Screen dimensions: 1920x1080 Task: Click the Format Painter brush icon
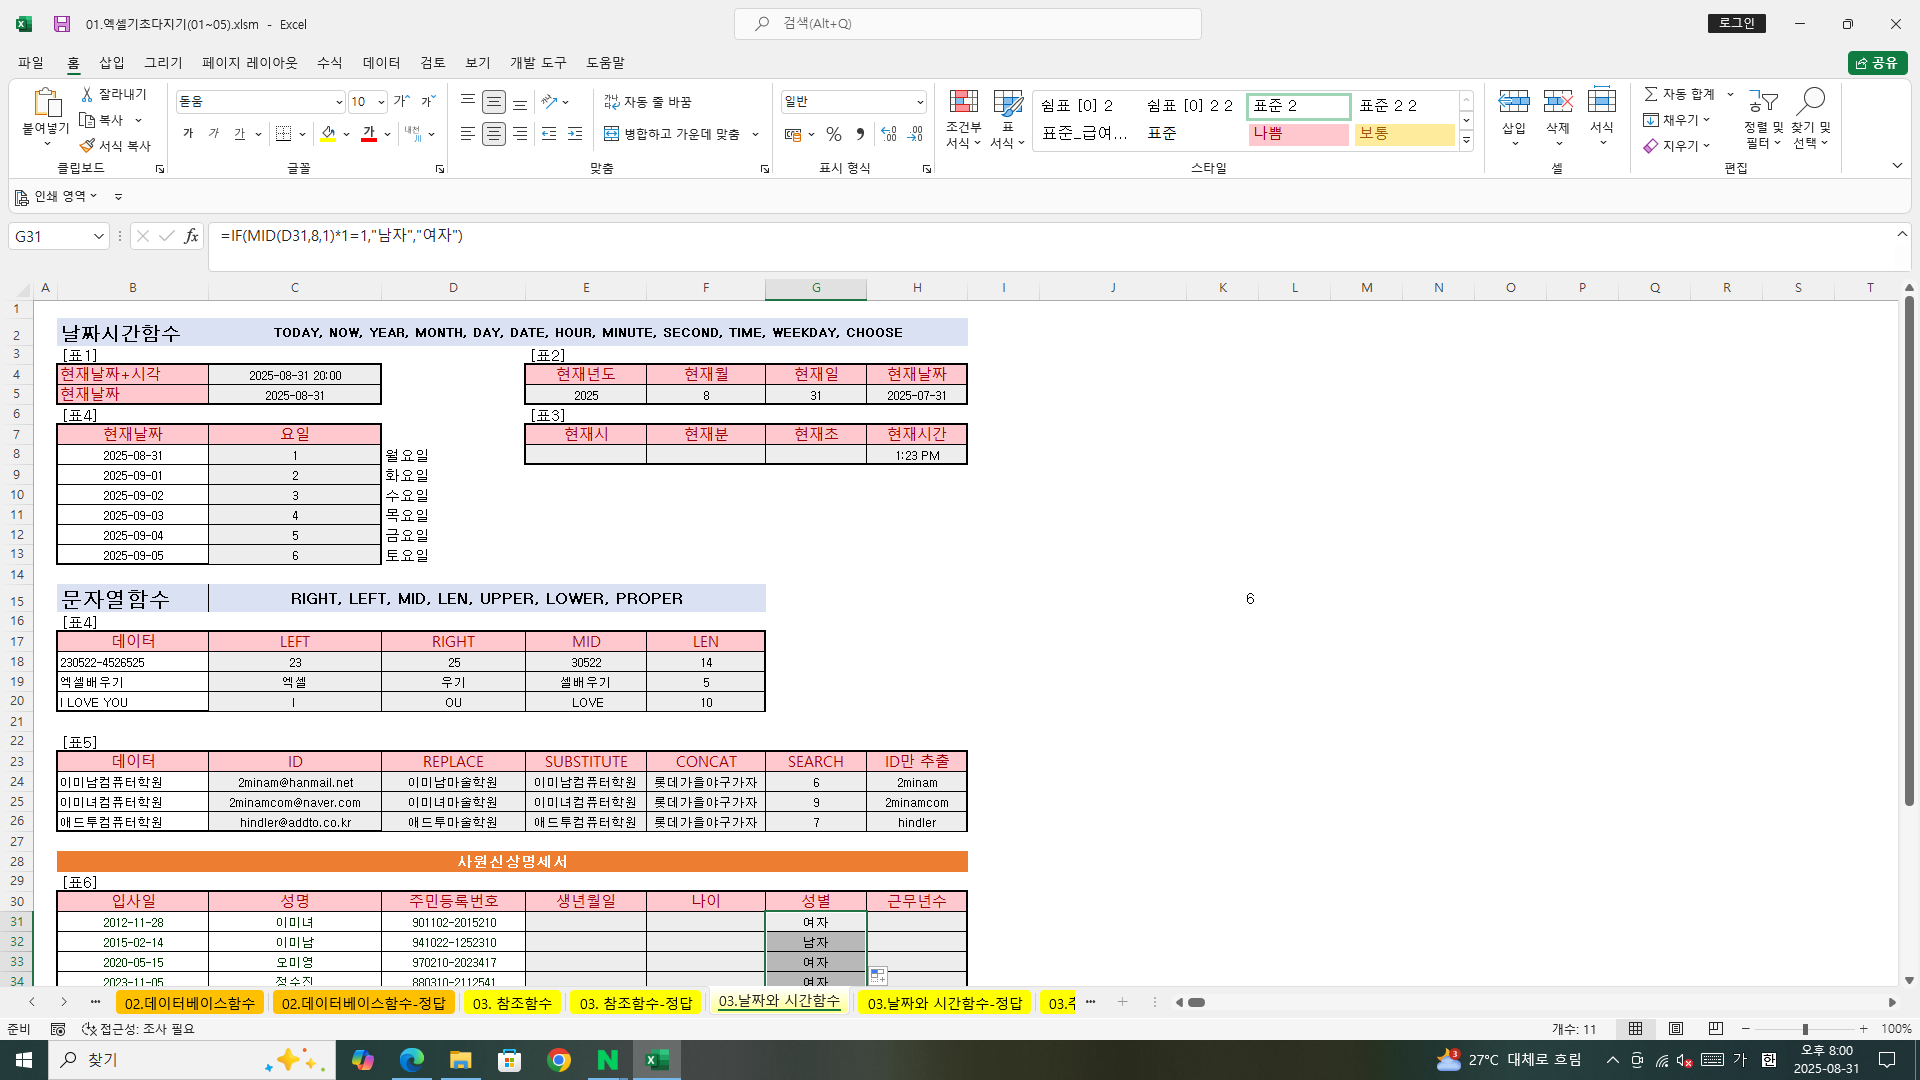(87, 146)
